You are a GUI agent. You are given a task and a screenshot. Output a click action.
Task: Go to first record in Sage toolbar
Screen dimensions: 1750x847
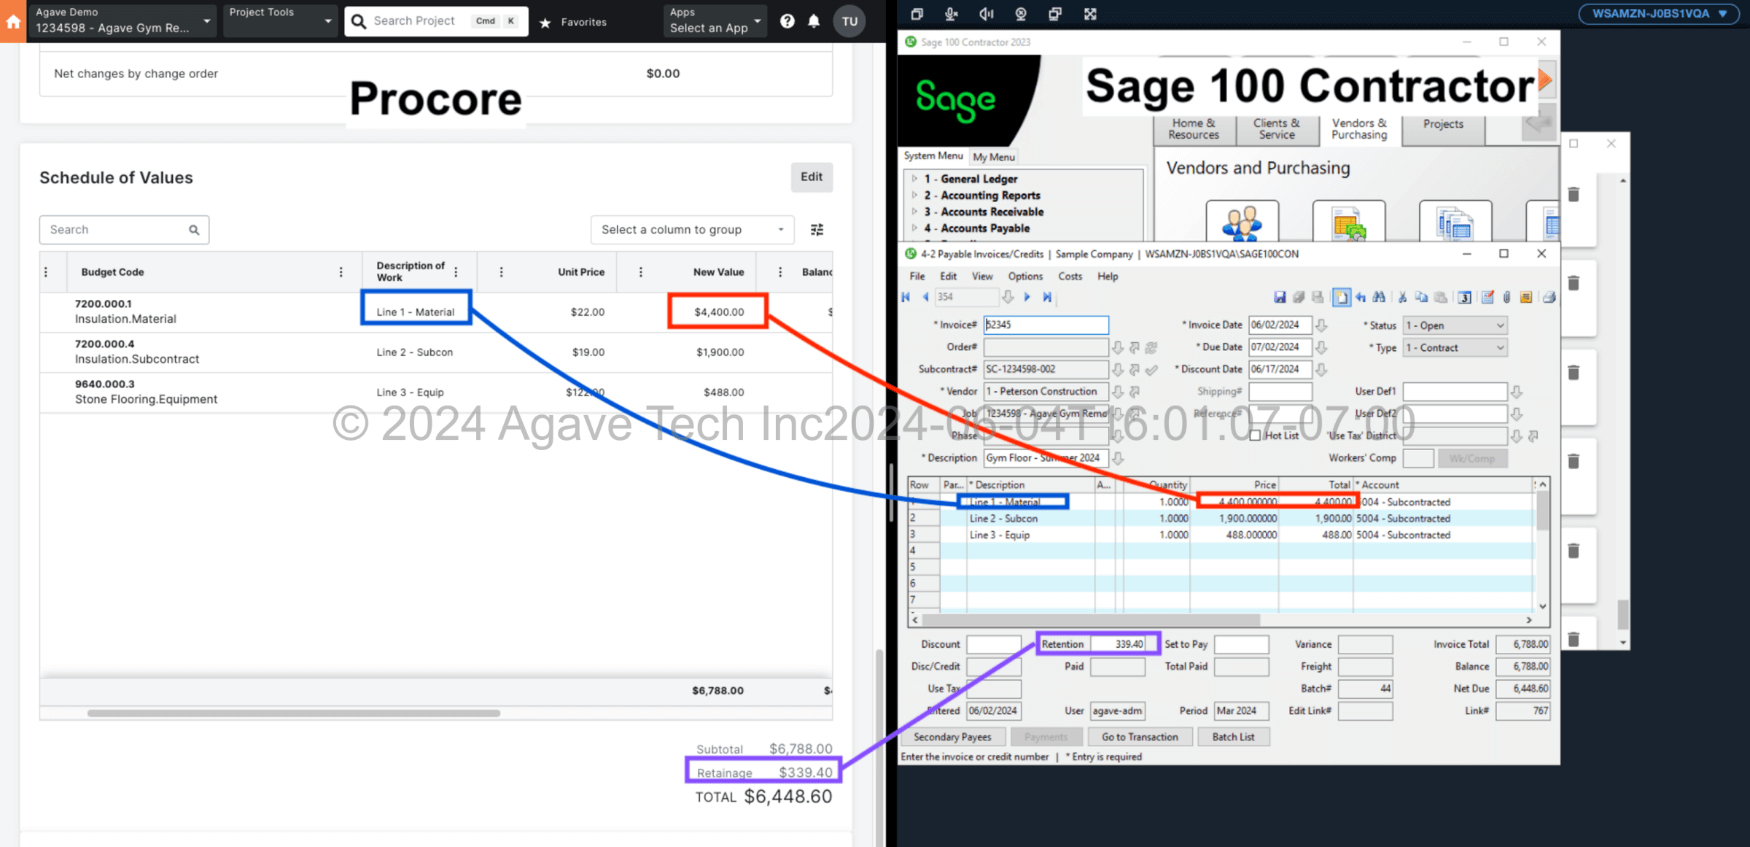906,297
